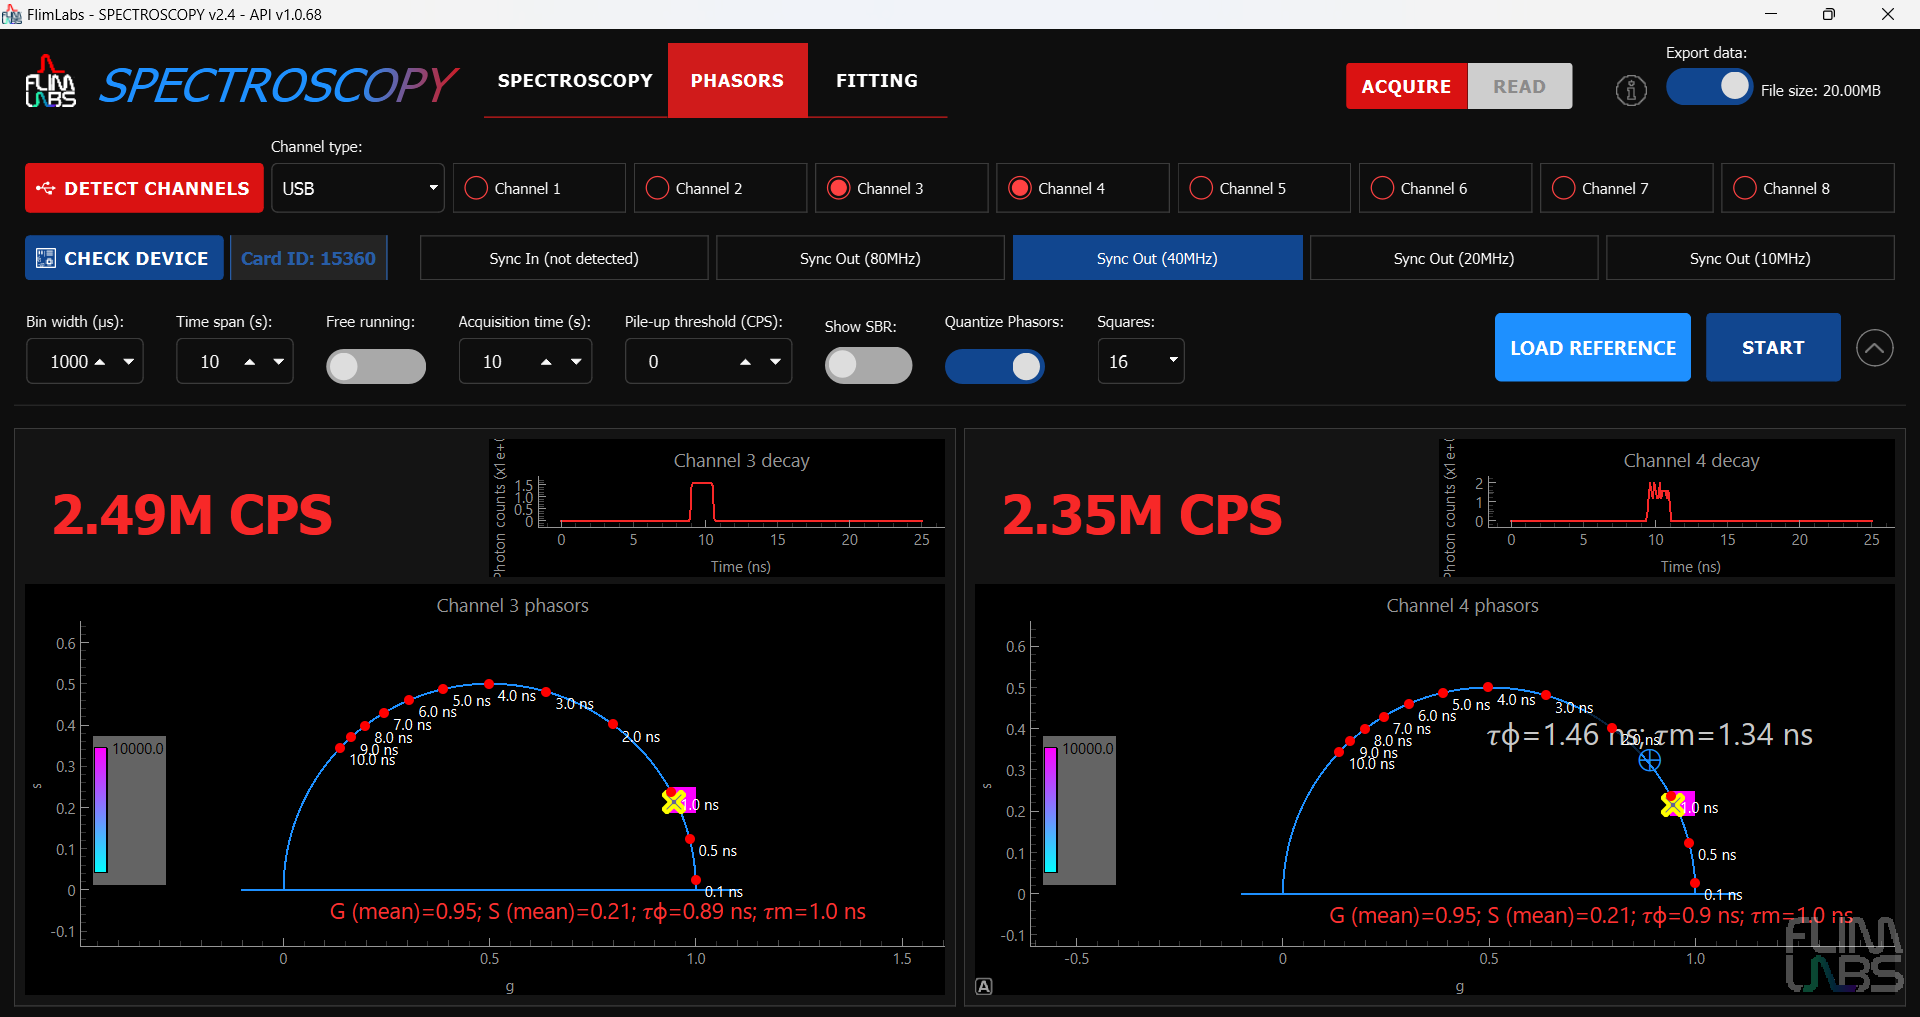Click the Channel 4 decay plot
This screenshot has width=1920, height=1017.
point(1667,508)
